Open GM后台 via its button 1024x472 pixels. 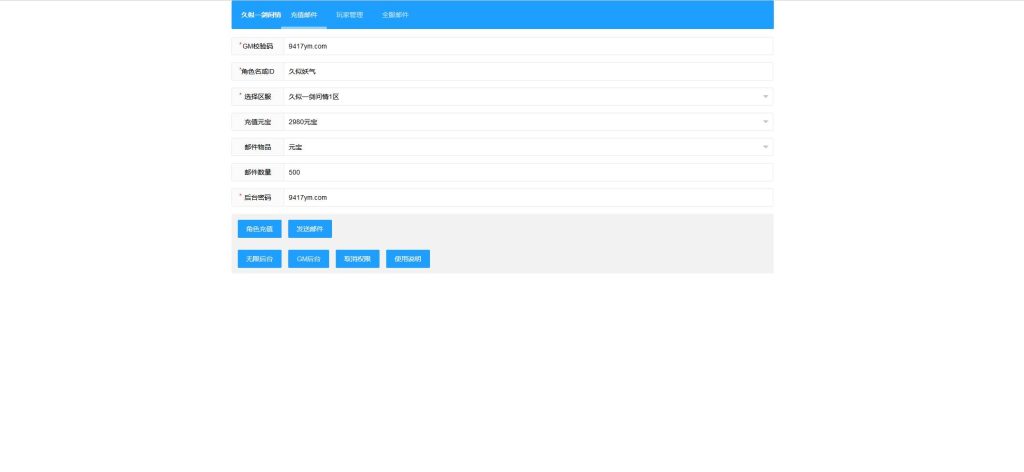pos(310,259)
